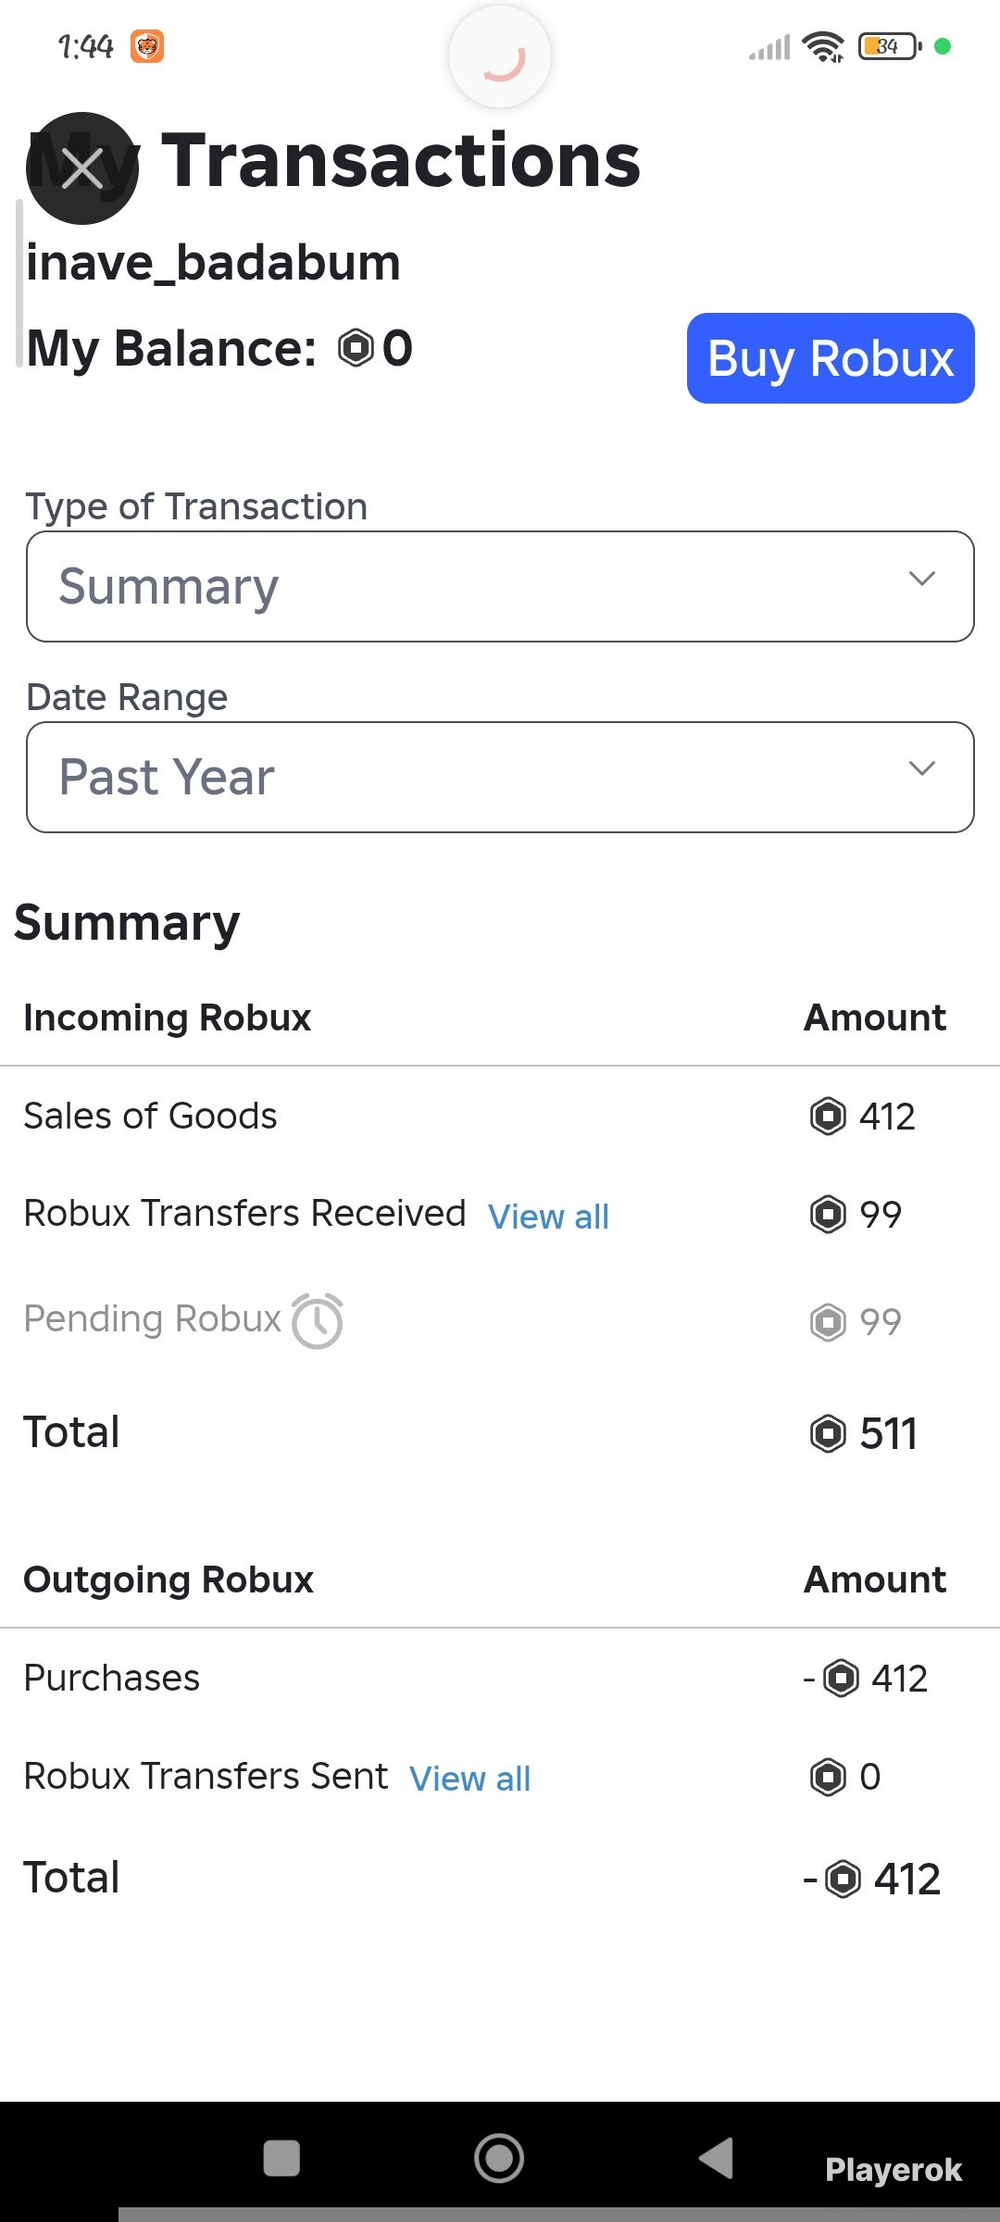The width and height of the screenshot is (1000, 2222).
Task: Open the Past Year date range dropdown
Action: pos(500,777)
